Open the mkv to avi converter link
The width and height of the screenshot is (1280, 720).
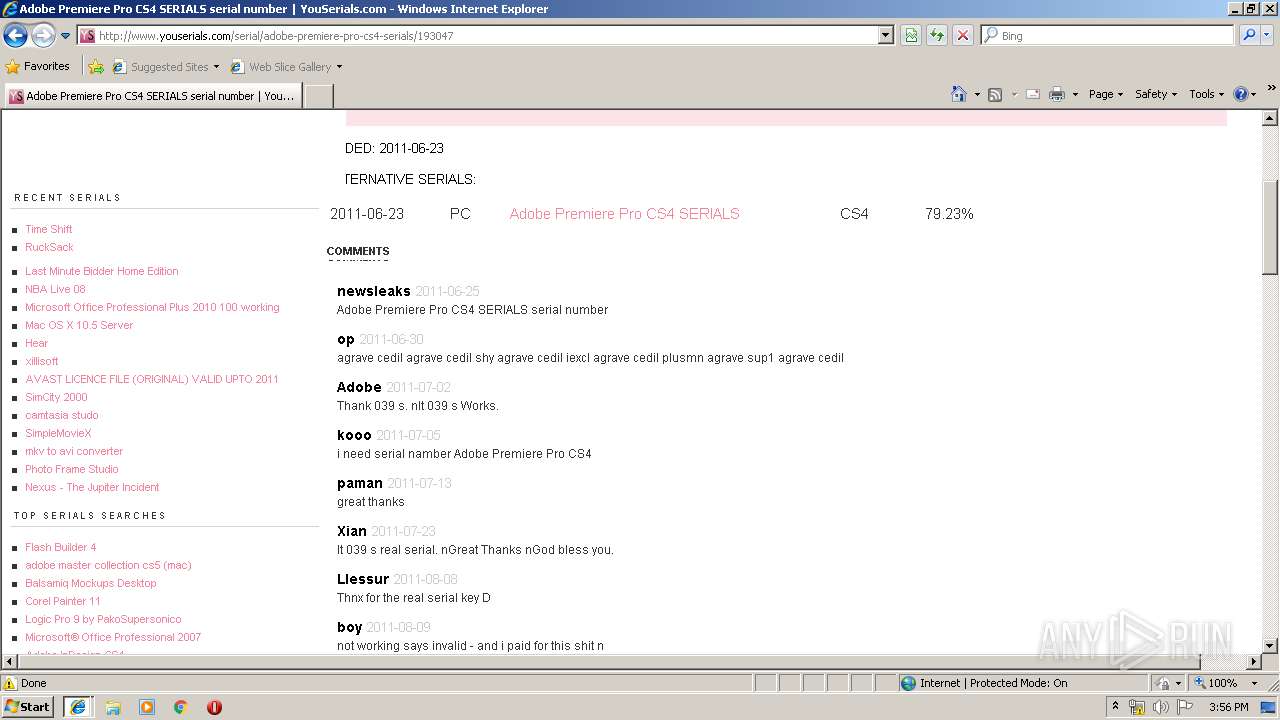(x=74, y=451)
